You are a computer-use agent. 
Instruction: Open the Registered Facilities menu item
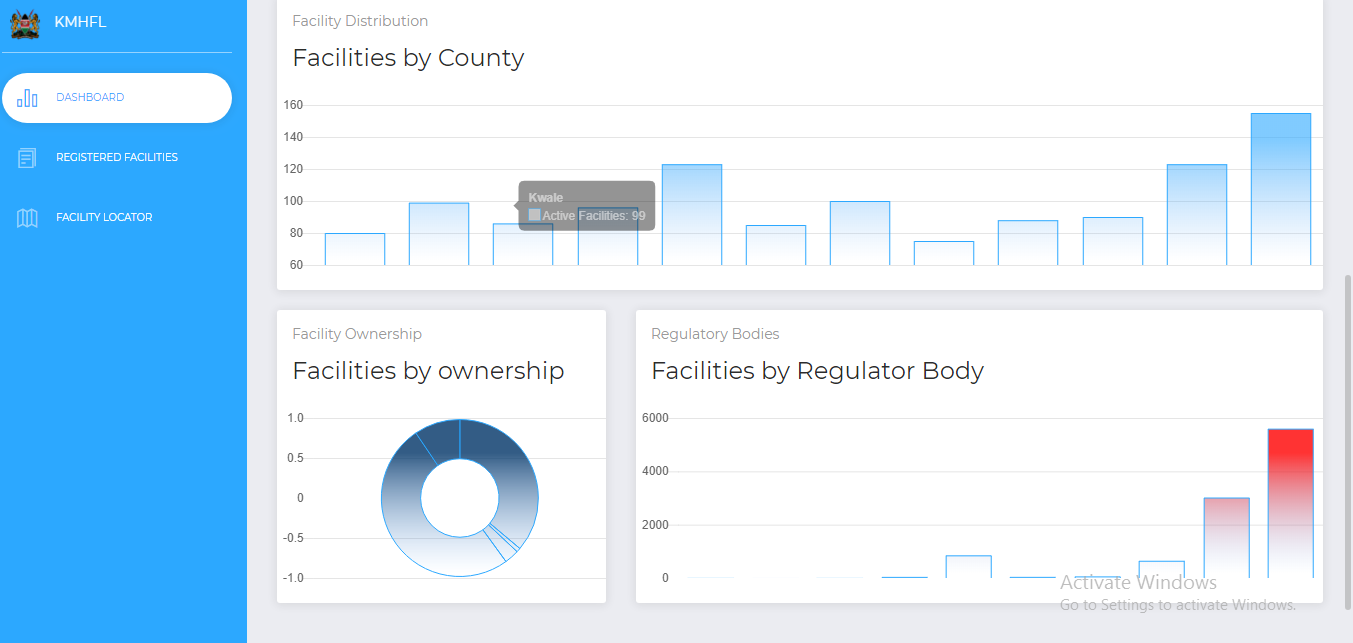117,158
